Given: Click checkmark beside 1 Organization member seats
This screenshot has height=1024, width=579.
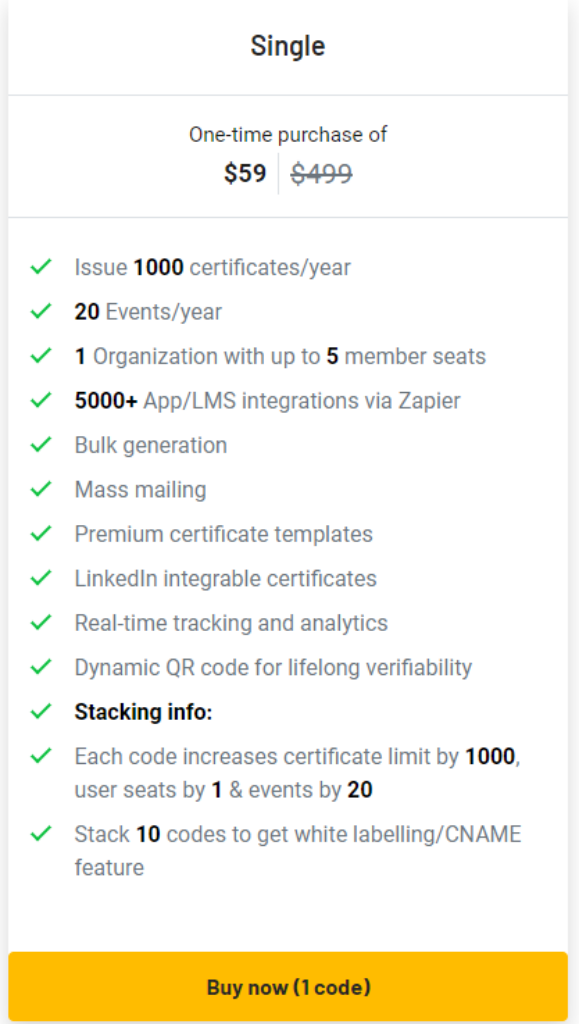Looking at the screenshot, I should 41,355.
